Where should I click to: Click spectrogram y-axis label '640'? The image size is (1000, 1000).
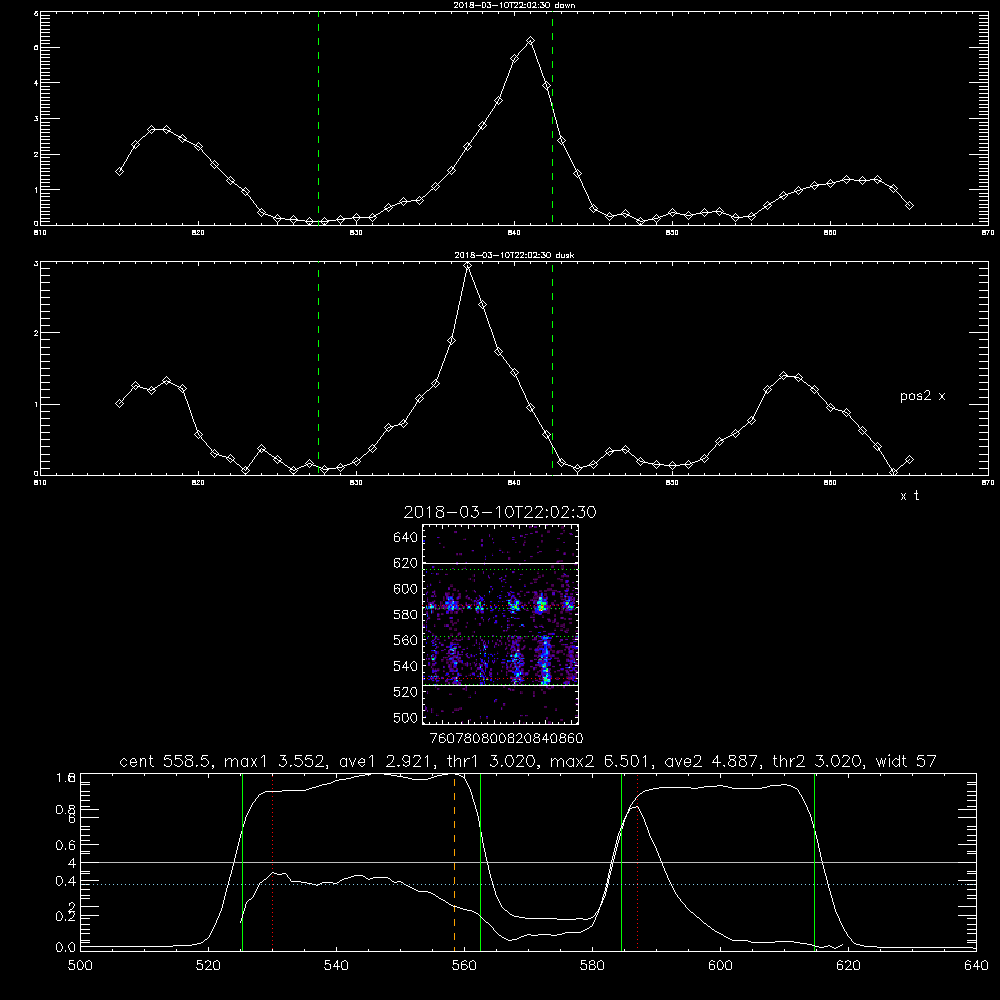(x=405, y=538)
